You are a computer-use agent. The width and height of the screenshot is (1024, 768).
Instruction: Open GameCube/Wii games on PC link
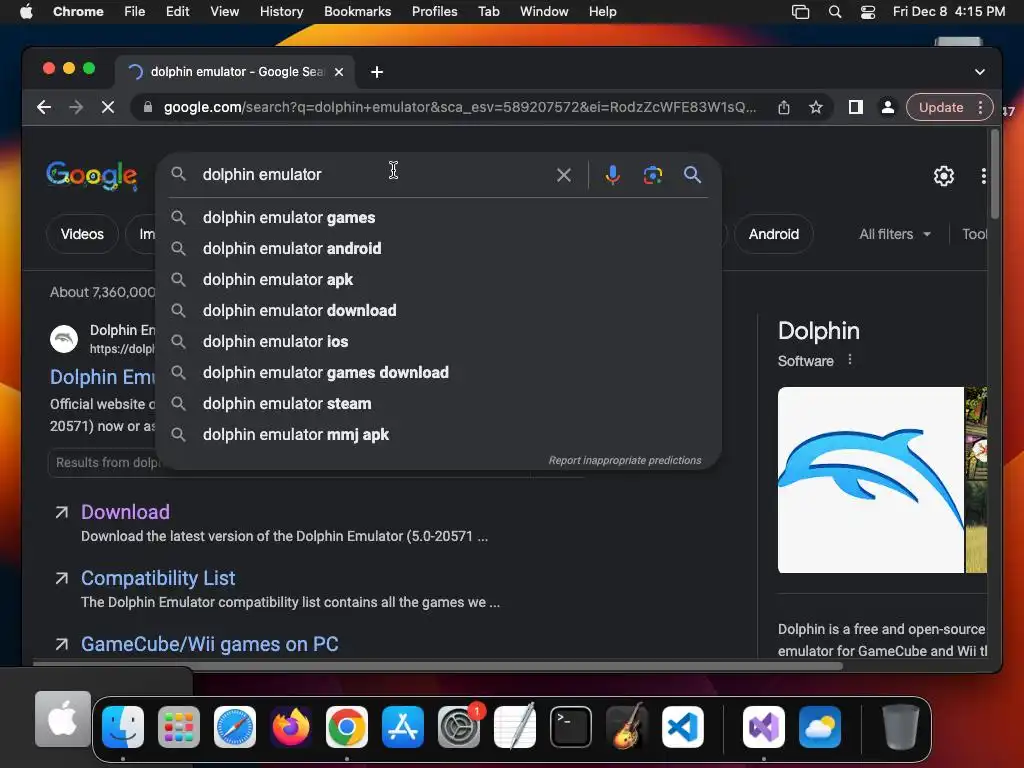210,644
